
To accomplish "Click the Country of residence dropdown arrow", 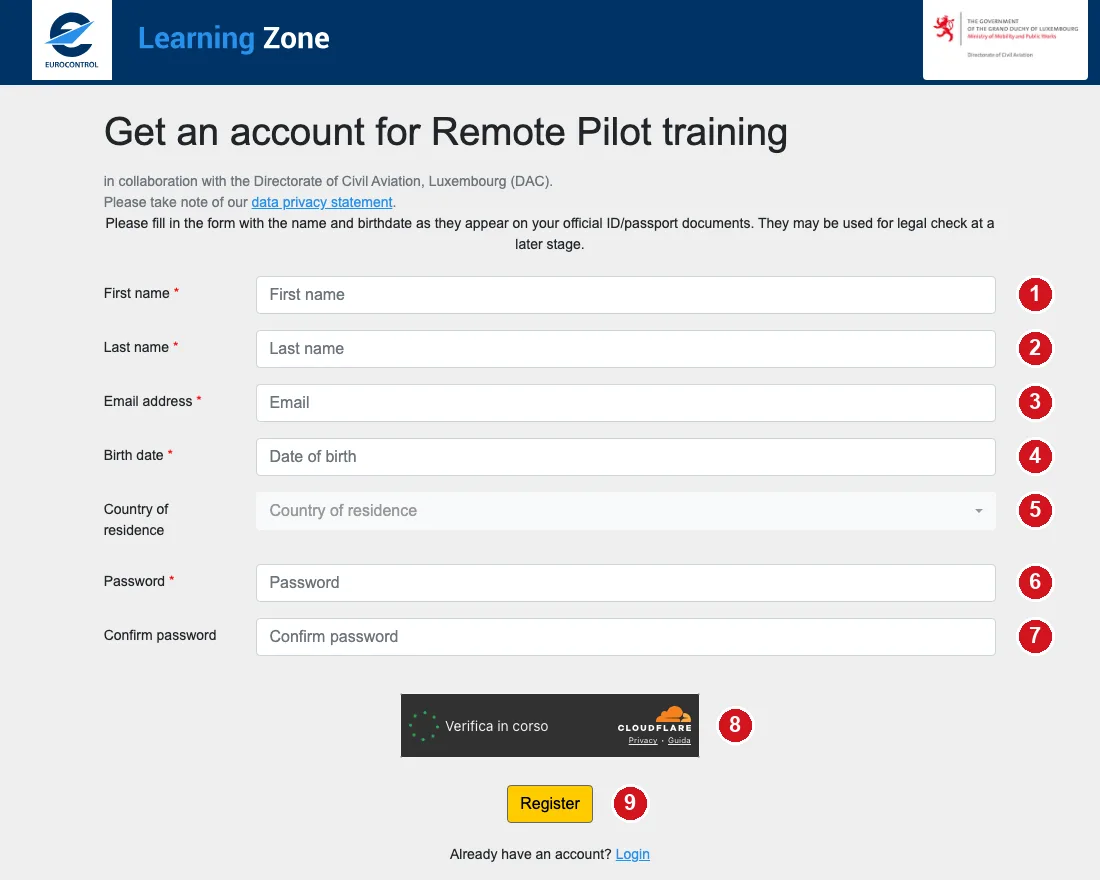I will (979, 511).
